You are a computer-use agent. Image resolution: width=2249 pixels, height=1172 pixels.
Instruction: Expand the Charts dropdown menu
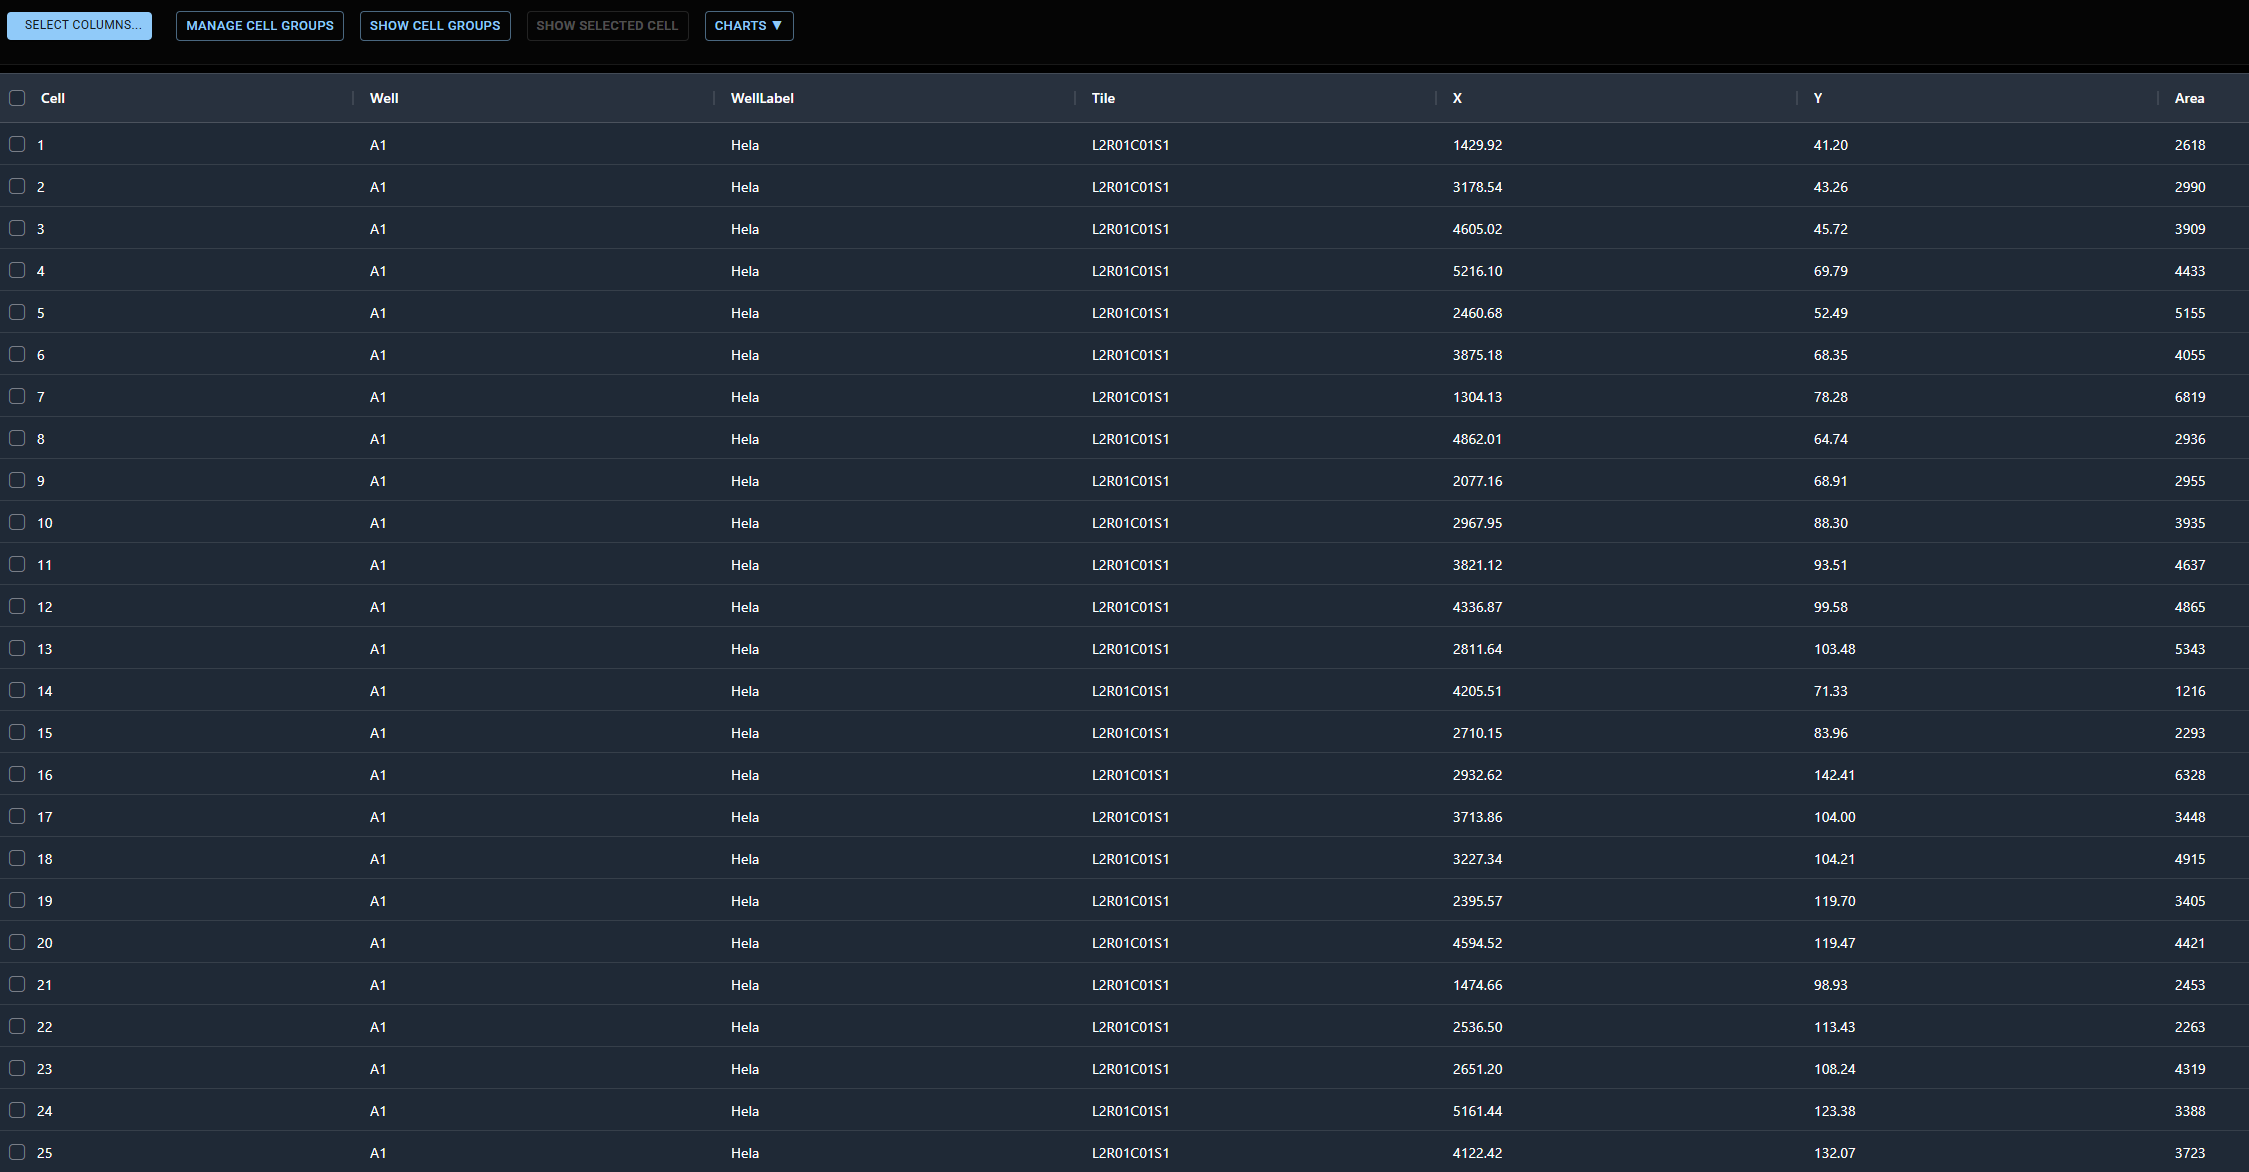click(748, 26)
